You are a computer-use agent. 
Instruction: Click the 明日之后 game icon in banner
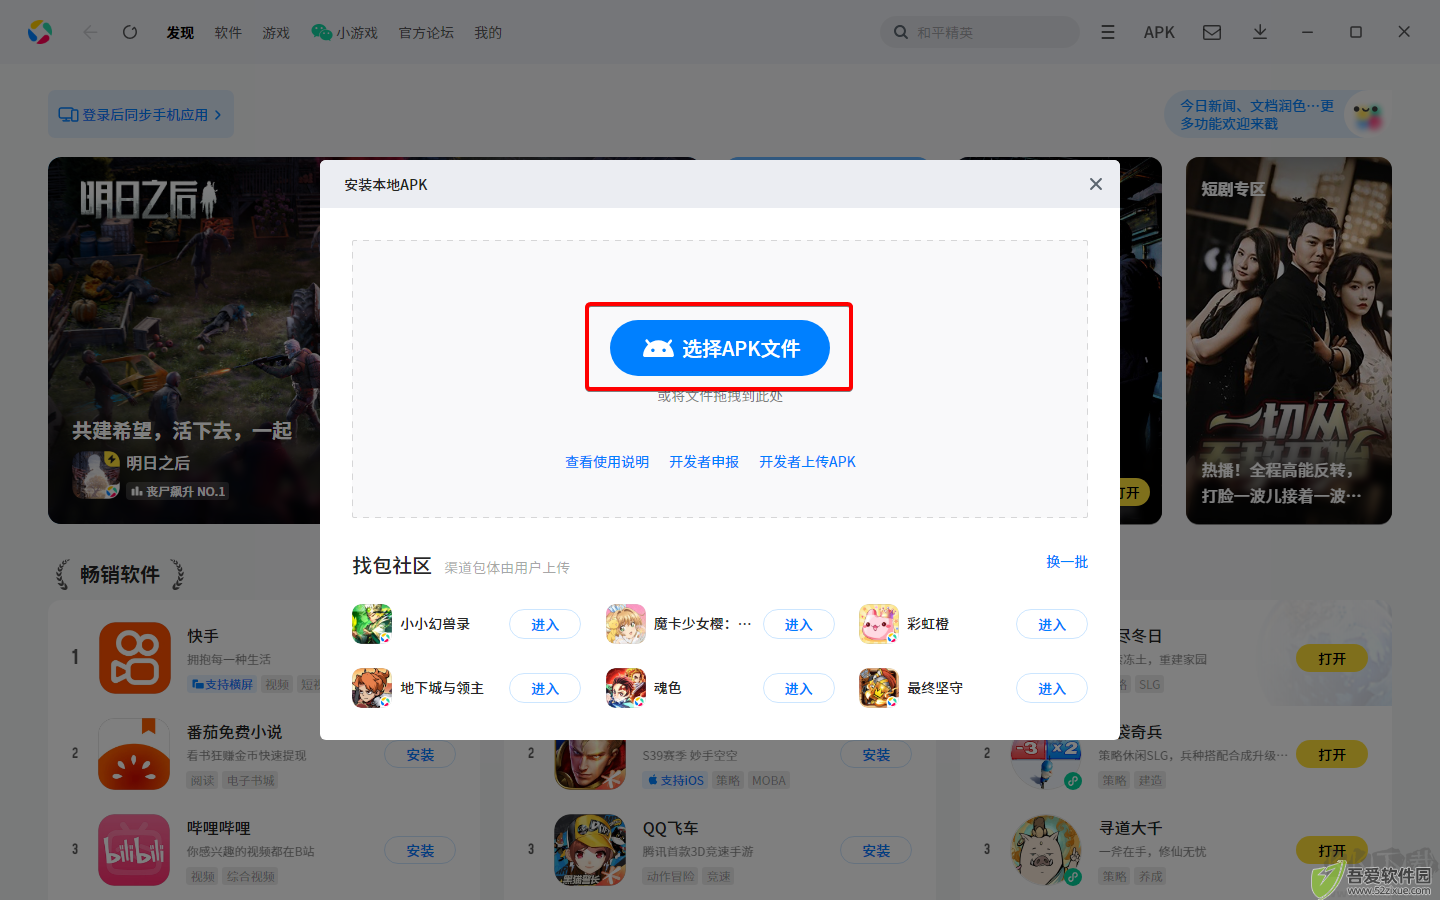point(96,475)
